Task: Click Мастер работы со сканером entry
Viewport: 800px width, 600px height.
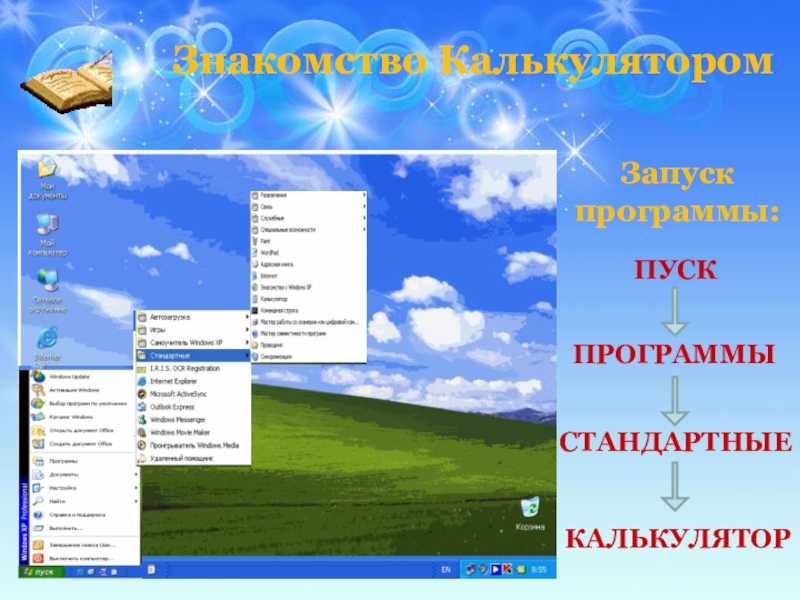Action: 308,322
